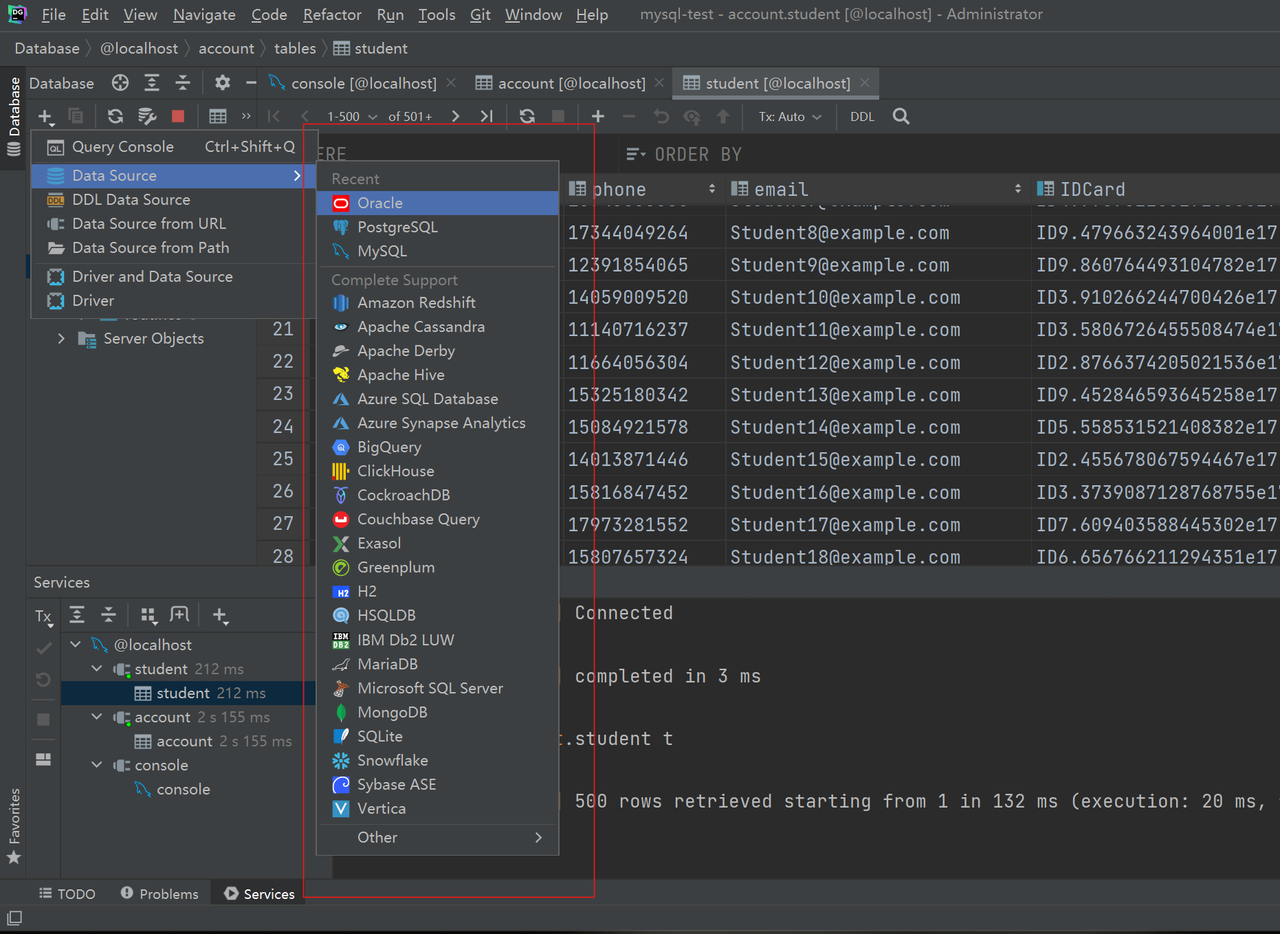Collapse the console session node in Services
This screenshot has width=1280, height=934.
tap(97, 765)
